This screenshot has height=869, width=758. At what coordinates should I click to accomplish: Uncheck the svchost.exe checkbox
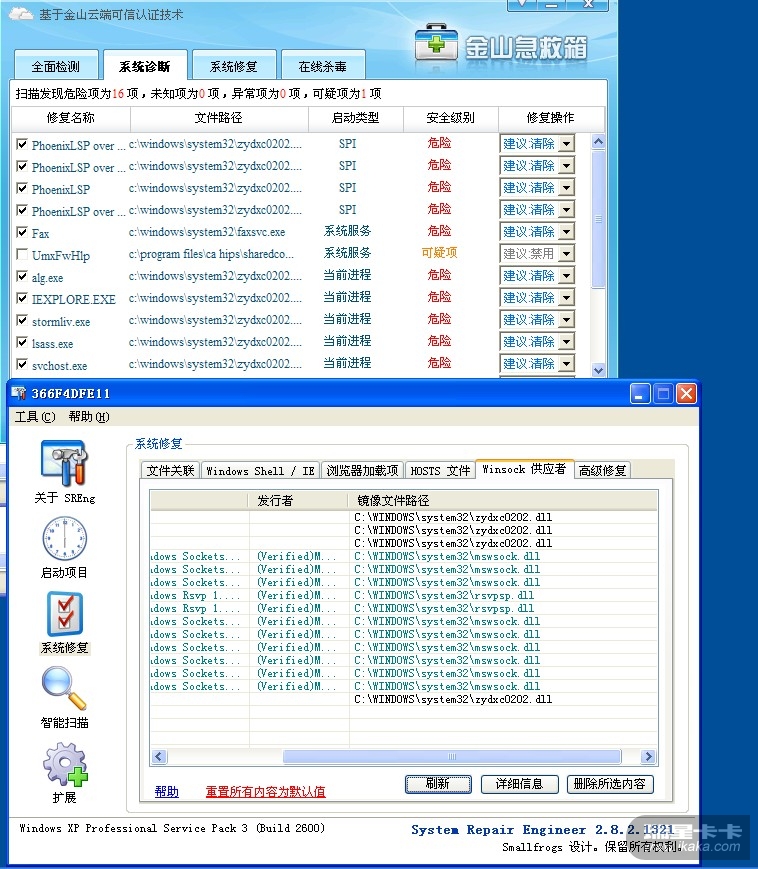[x=22, y=364]
